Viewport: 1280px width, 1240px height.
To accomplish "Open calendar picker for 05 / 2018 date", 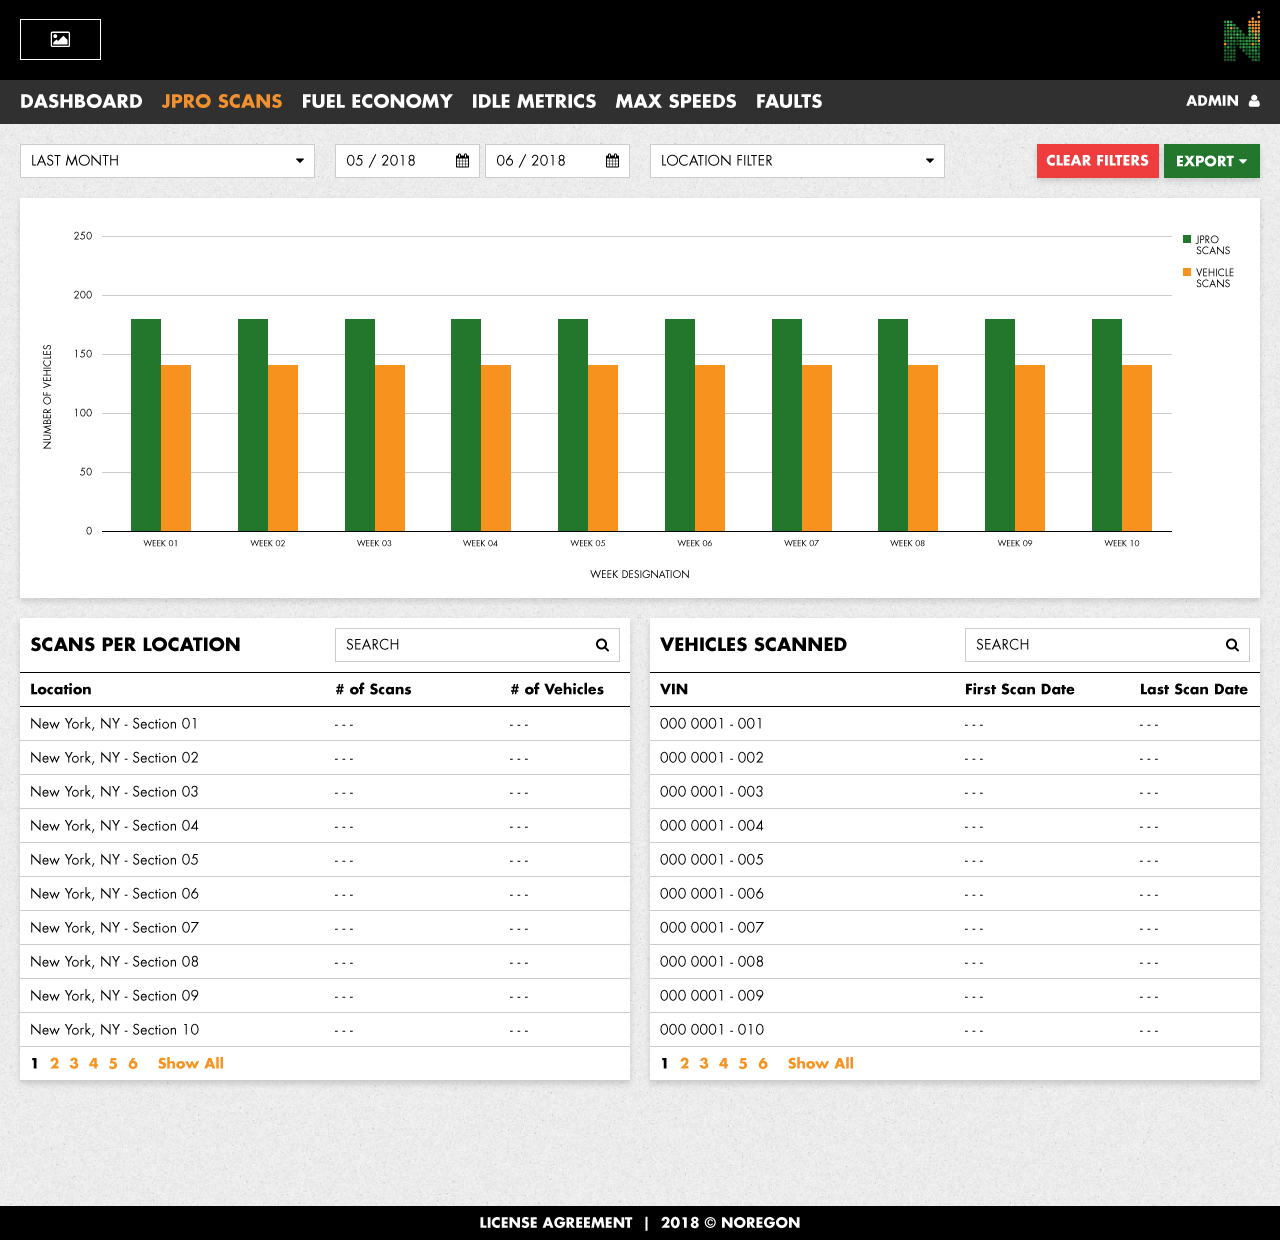I will pos(462,161).
